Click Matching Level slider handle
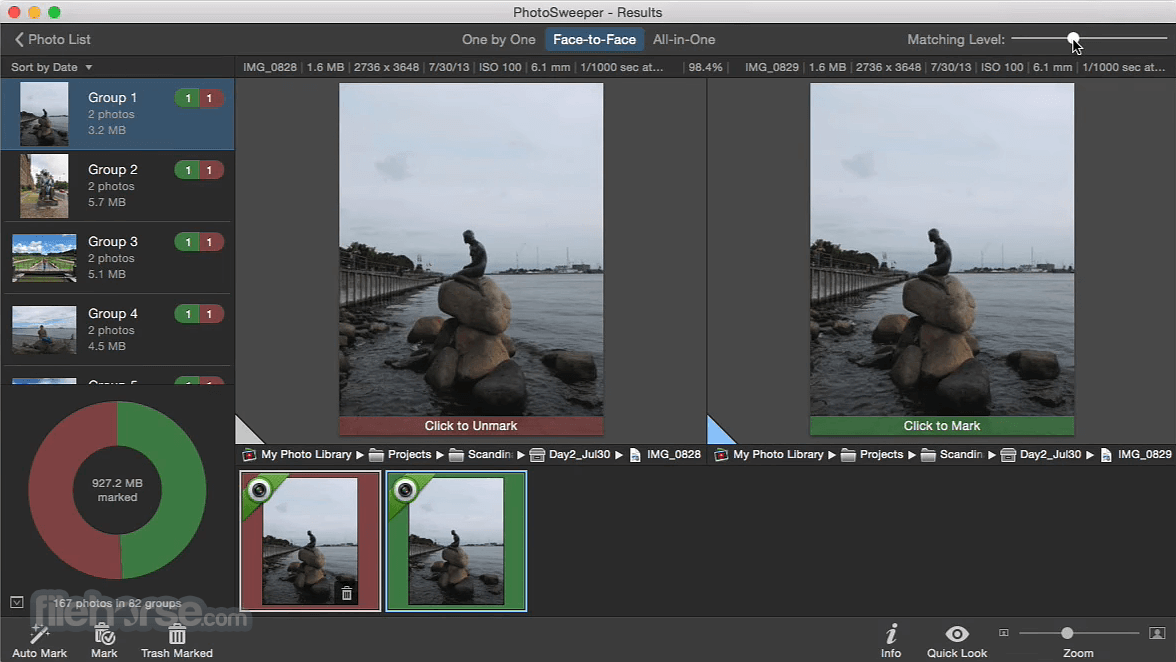The height and width of the screenshot is (662, 1176). point(1073,37)
